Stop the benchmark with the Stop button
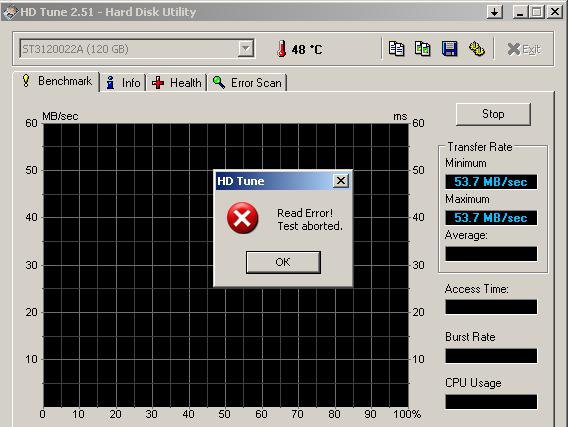 point(493,114)
